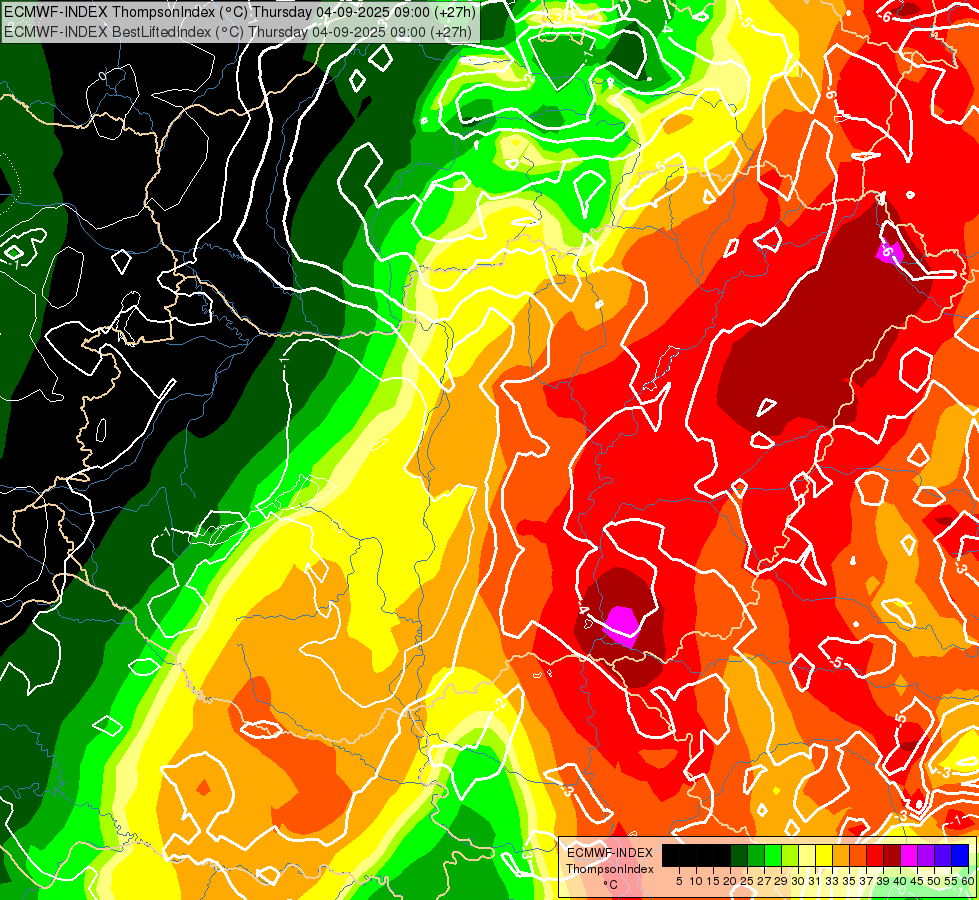
Task: Click the legend scale tick label '39'
Action: click(x=883, y=881)
